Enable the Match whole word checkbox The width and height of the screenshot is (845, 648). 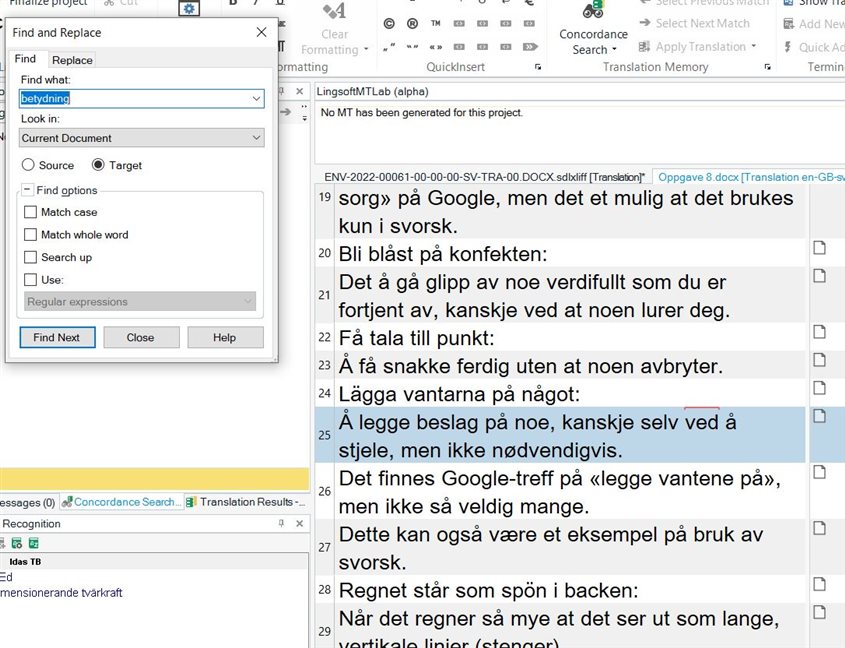(x=31, y=235)
